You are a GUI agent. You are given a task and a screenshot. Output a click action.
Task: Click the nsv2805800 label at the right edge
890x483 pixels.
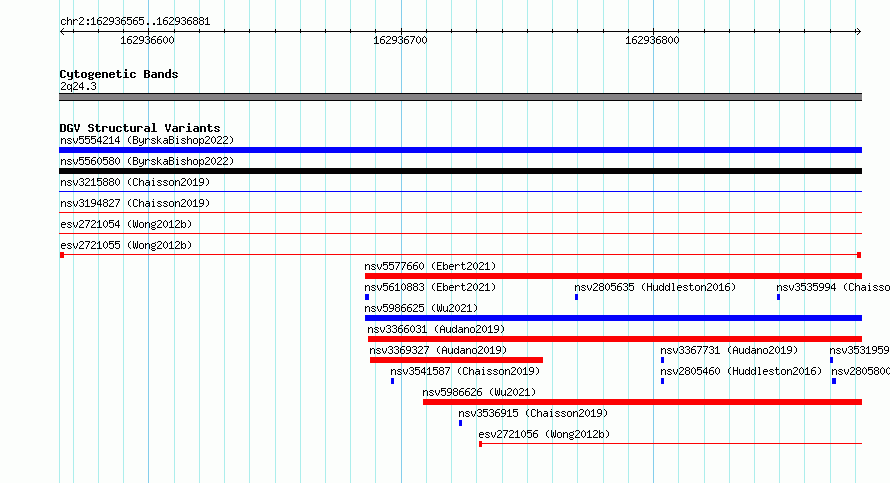pyautogui.click(x=860, y=371)
